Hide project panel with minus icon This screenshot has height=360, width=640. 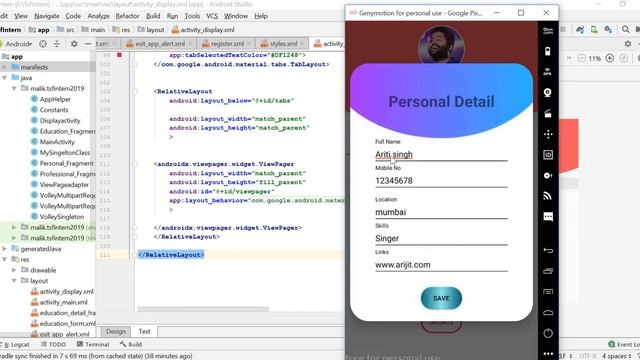tap(88, 43)
